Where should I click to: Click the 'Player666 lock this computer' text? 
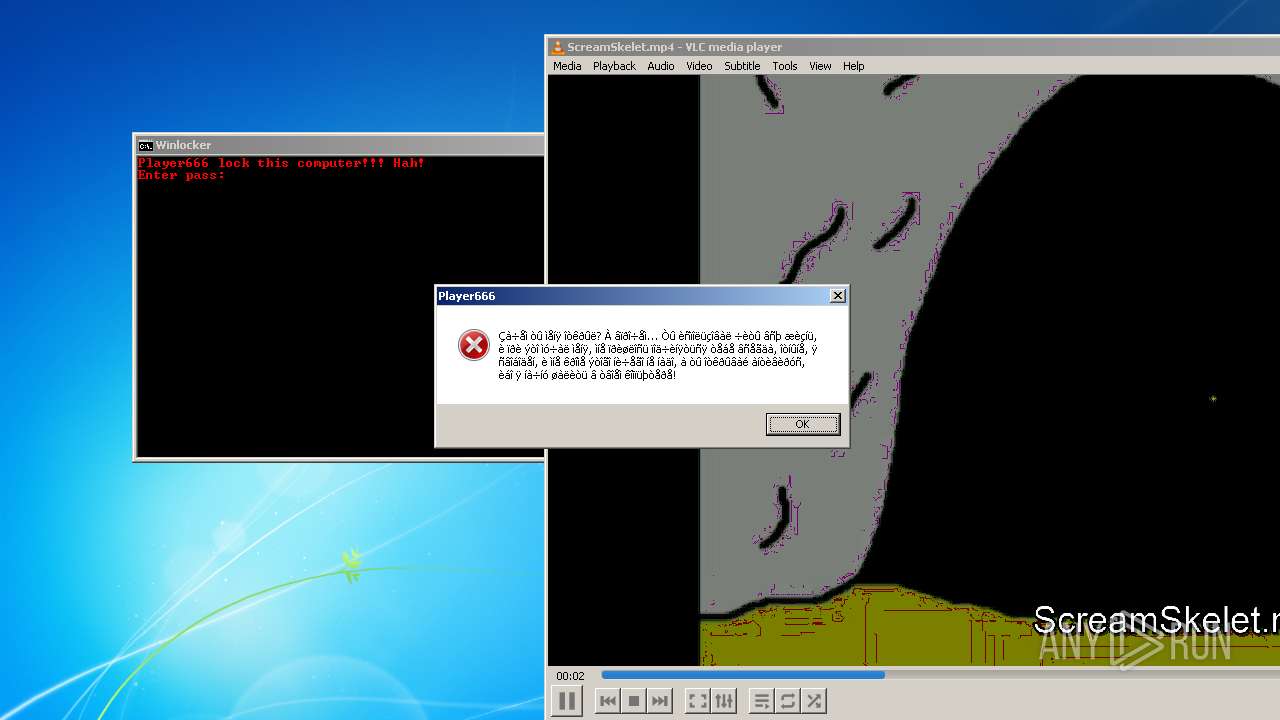(281, 163)
